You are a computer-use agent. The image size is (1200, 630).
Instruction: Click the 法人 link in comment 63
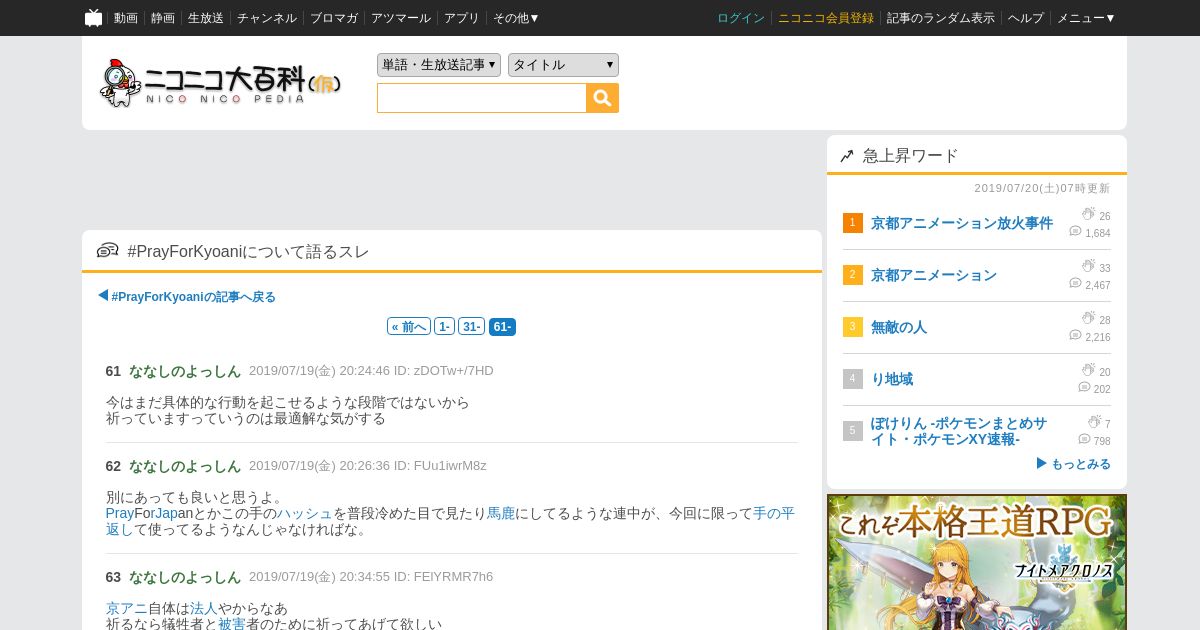pyautogui.click(x=204, y=608)
